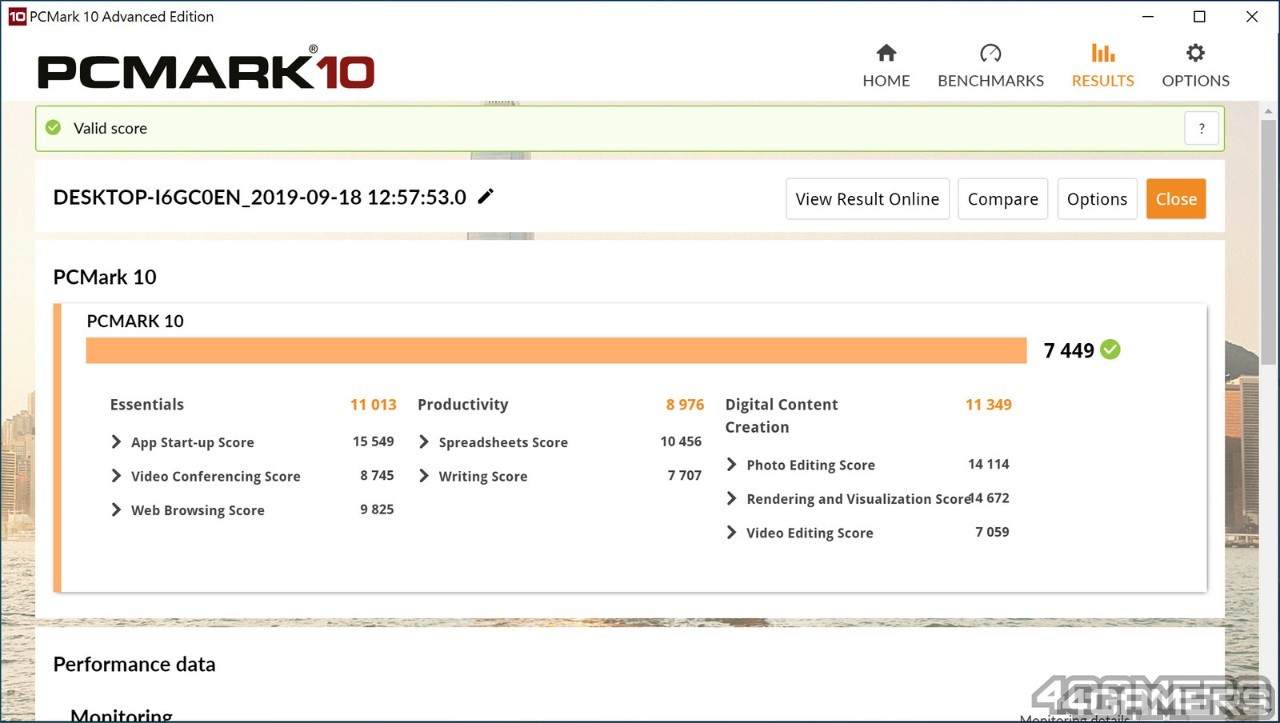The image size is (1280, 723).
Task: Click the green check beside 7 449
Action: (x=1110, y=350)
